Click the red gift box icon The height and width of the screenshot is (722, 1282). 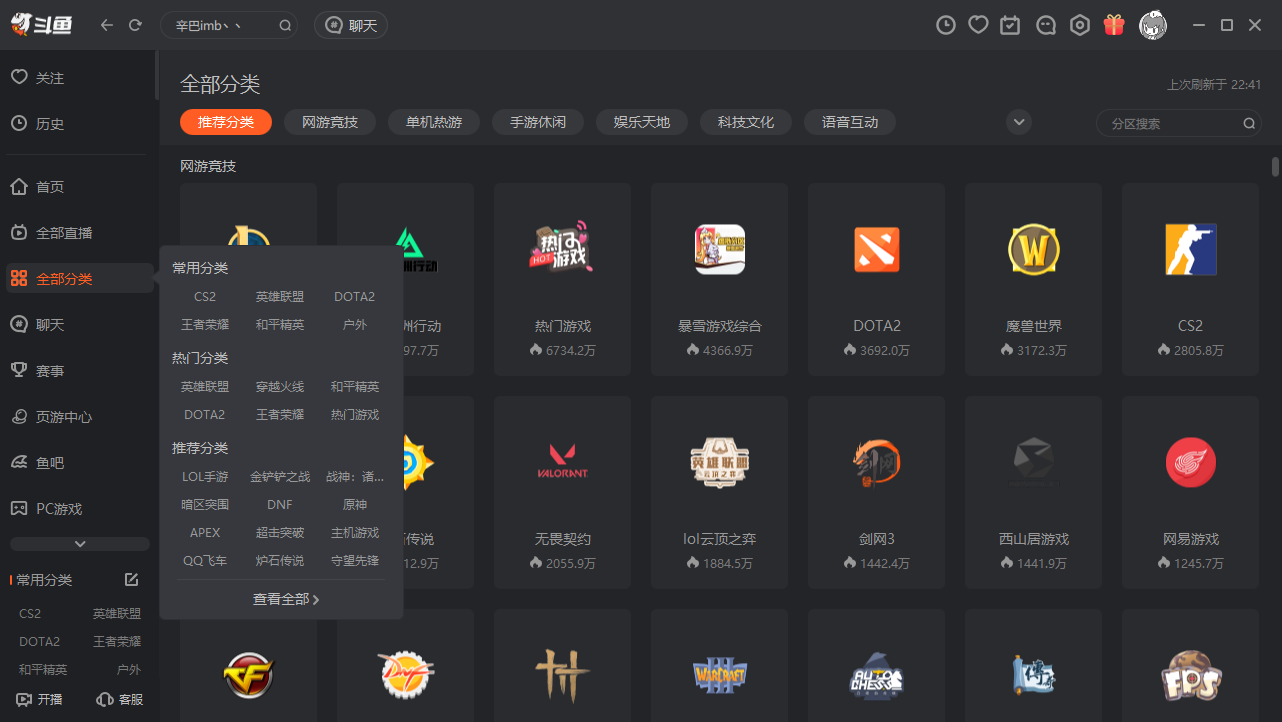coord(1114,25)
